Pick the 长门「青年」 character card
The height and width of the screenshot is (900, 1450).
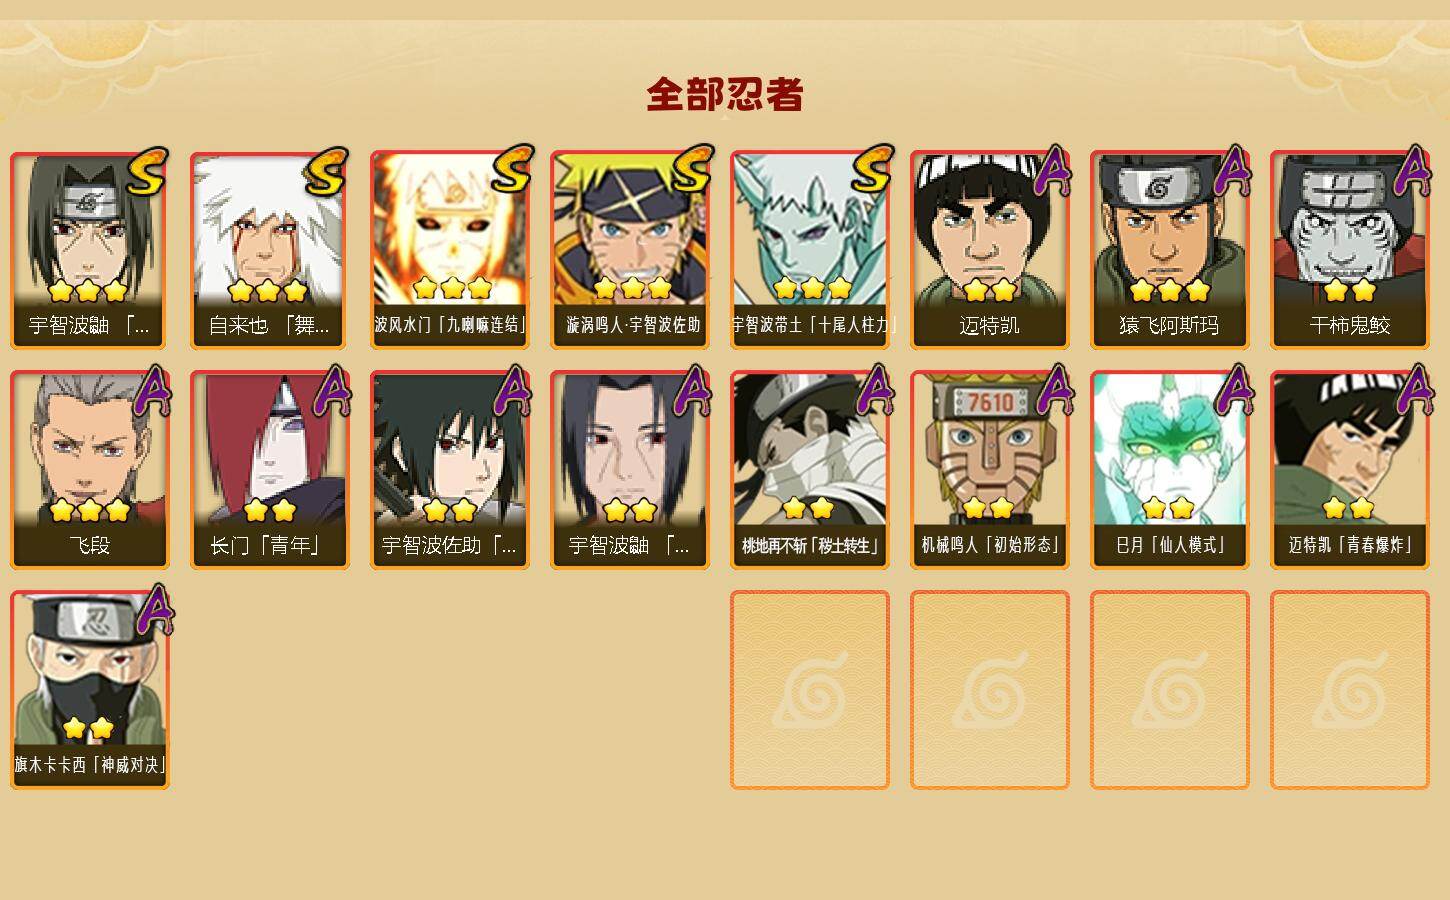pos(269,470)
